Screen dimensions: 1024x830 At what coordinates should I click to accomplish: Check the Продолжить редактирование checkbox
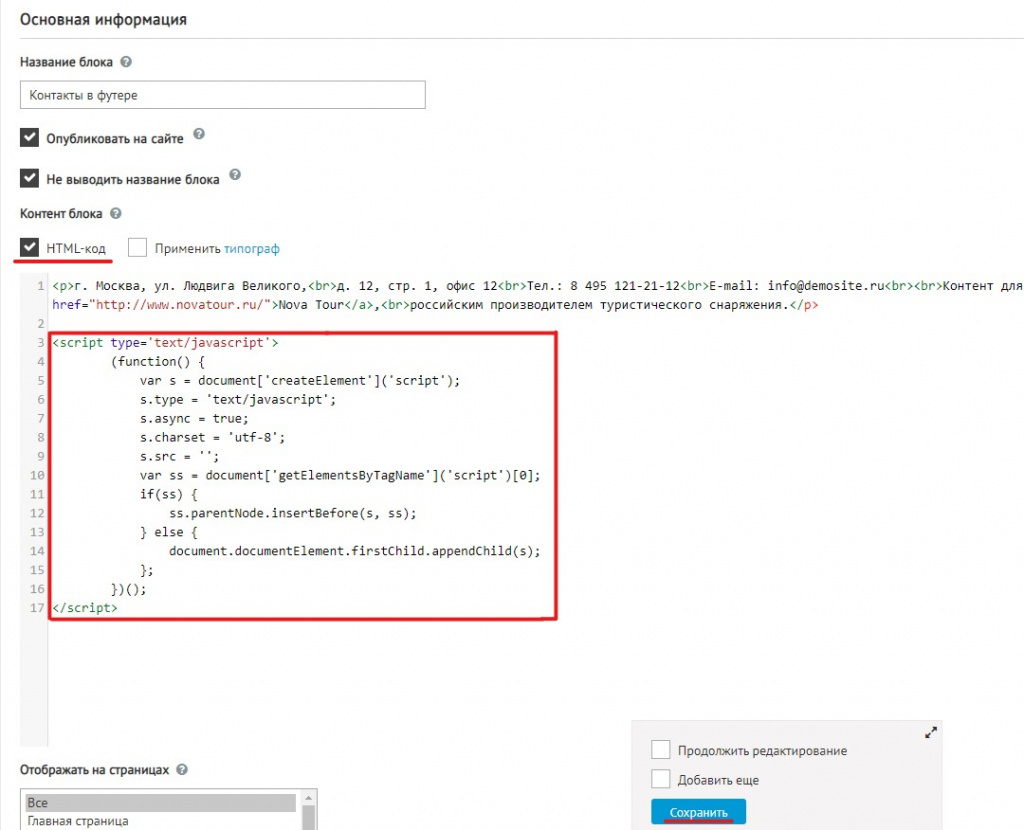(660, 750)
